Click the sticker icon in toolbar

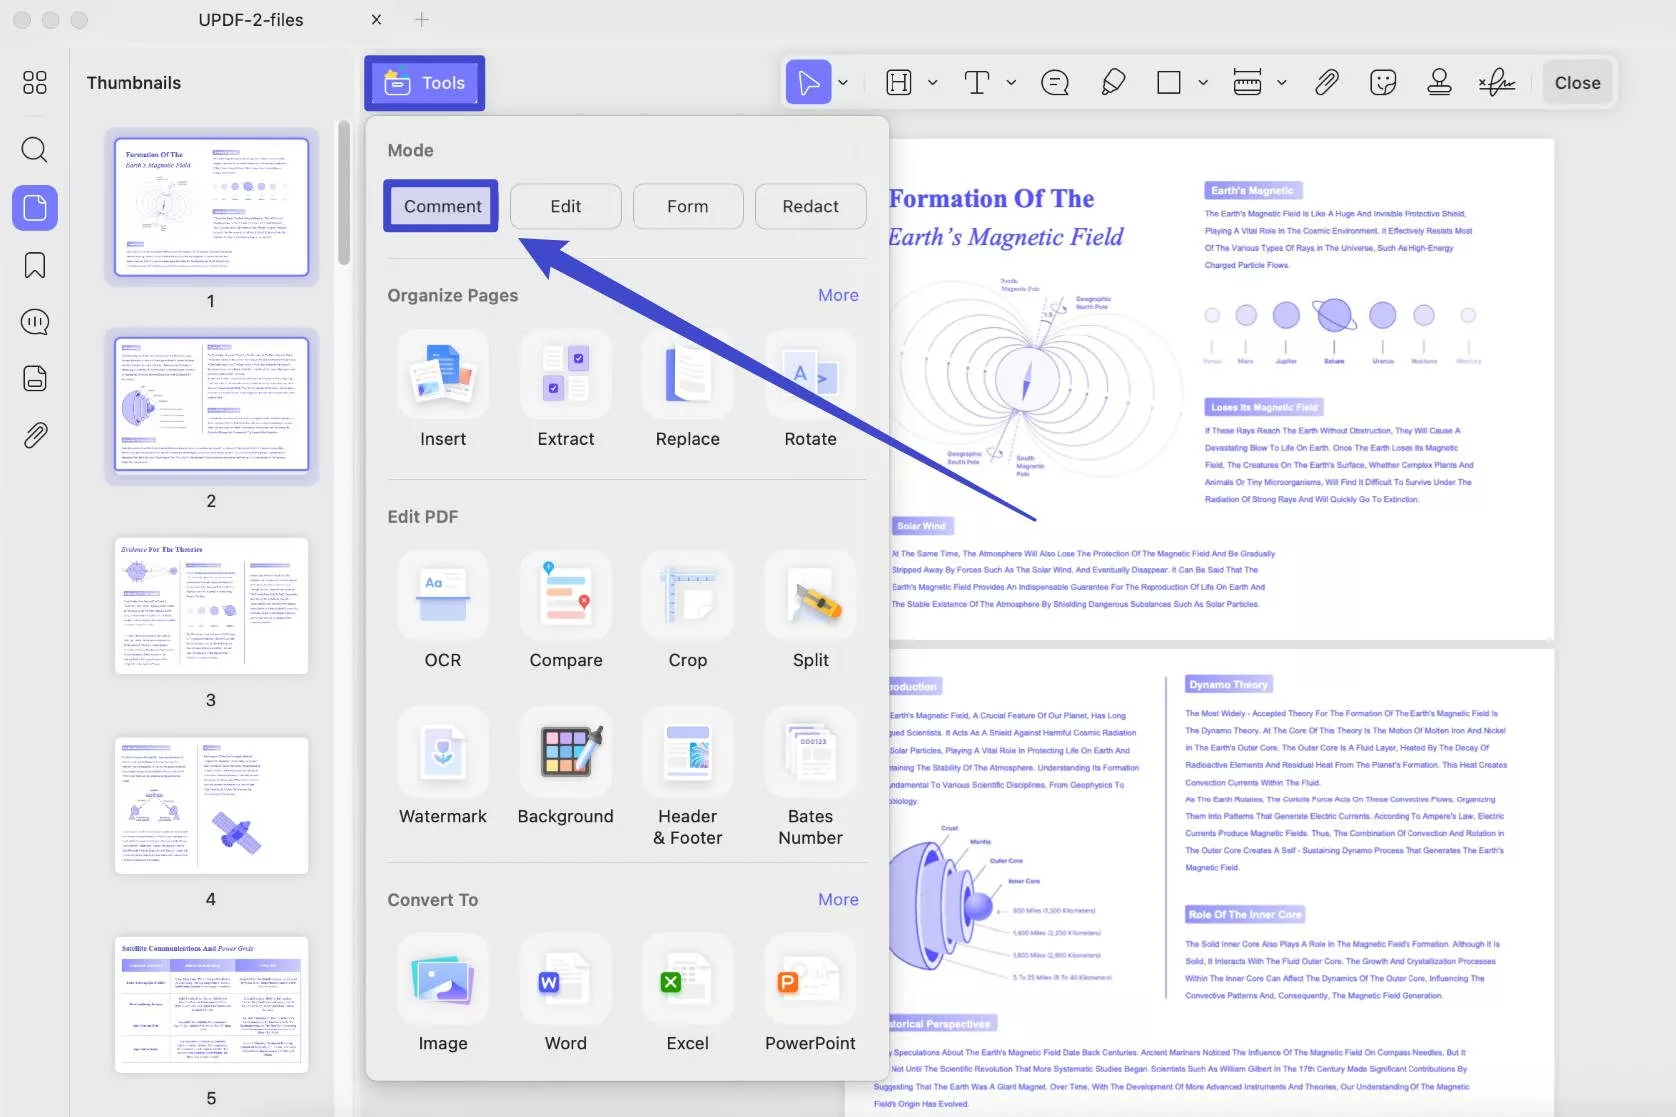(1383, 82)
